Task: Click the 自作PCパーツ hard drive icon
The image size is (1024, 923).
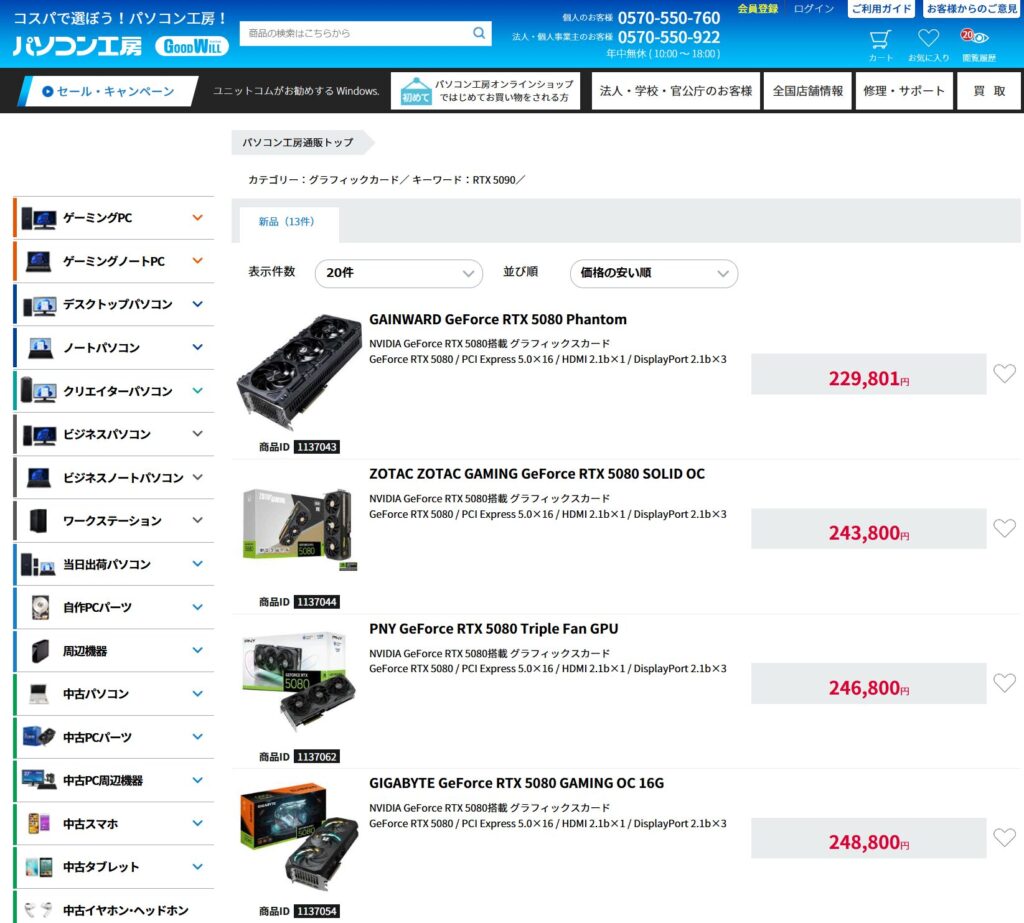Action: point(40,607)
